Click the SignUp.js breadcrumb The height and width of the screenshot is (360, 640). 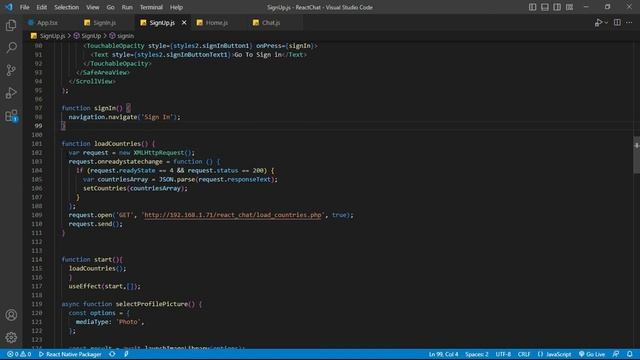click(52, 36)
